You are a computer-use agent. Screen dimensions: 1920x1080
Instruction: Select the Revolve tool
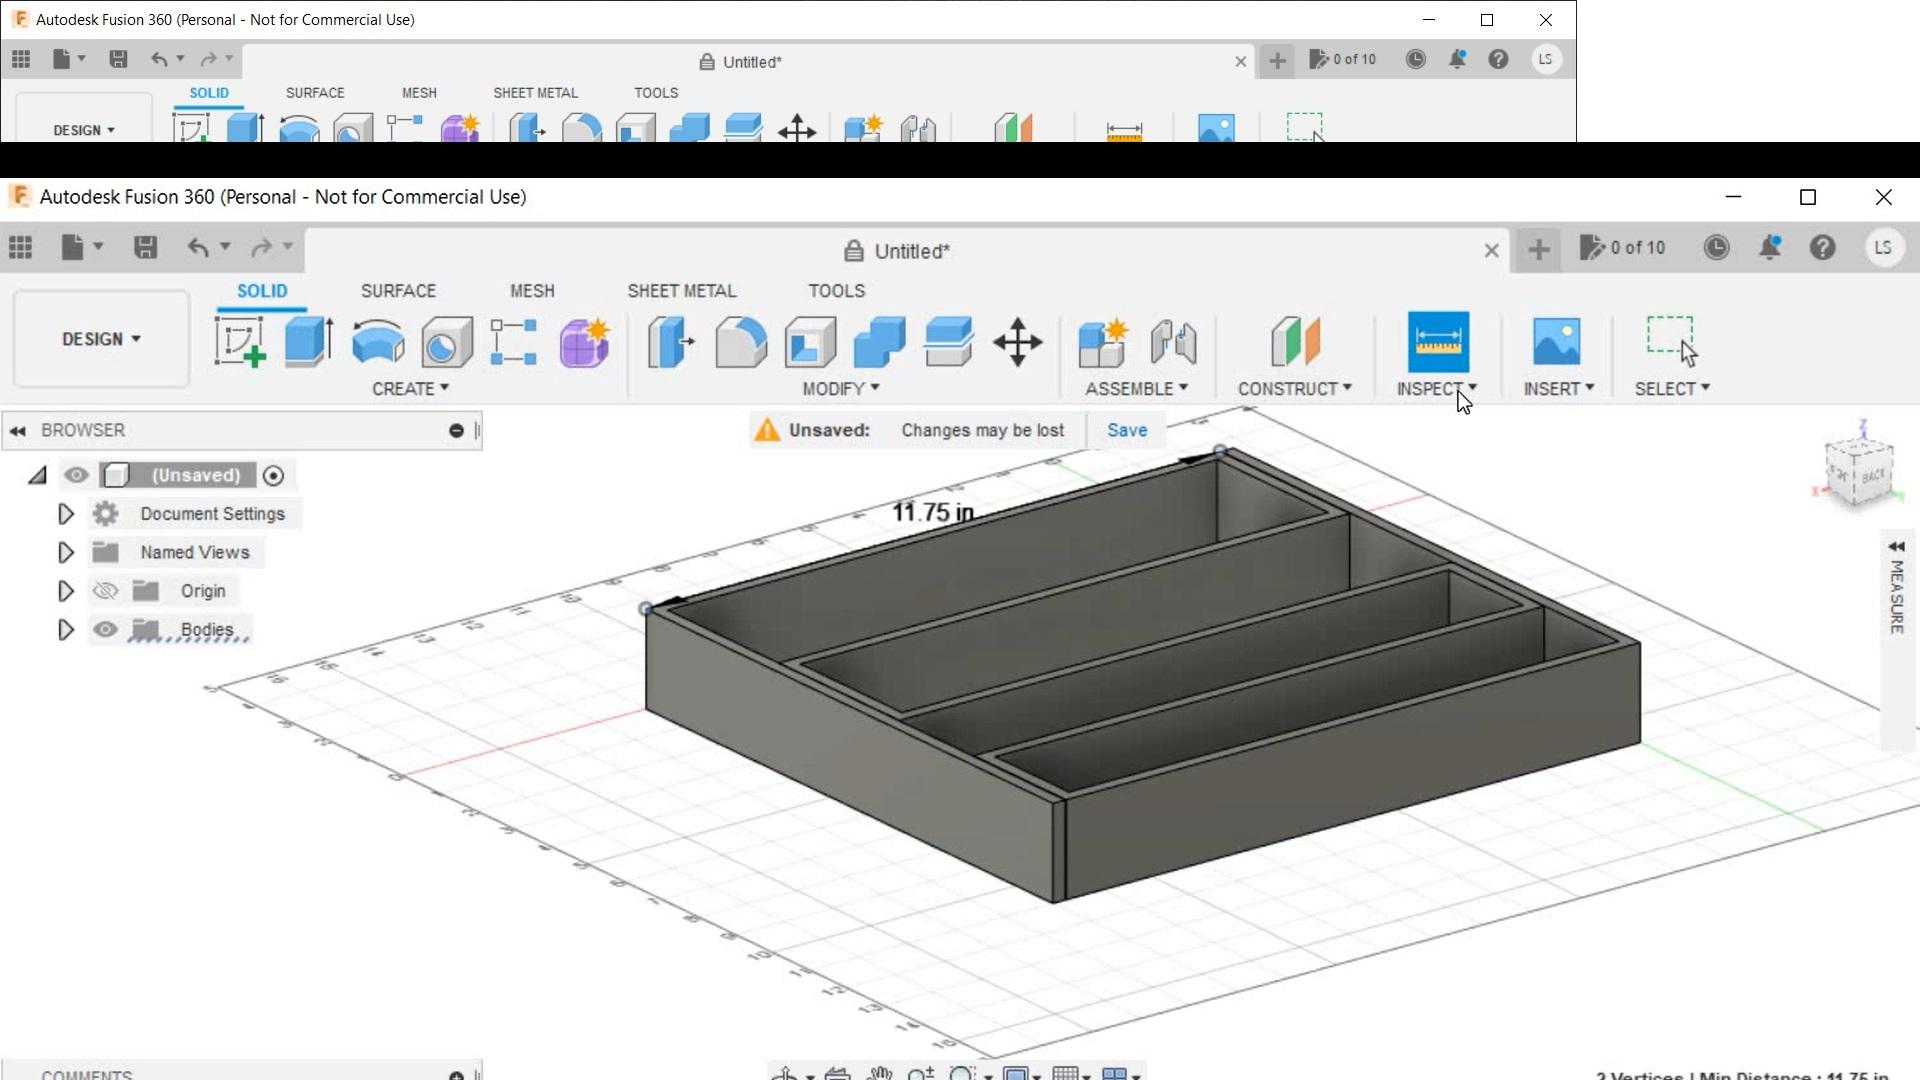[x=377, y=342]
